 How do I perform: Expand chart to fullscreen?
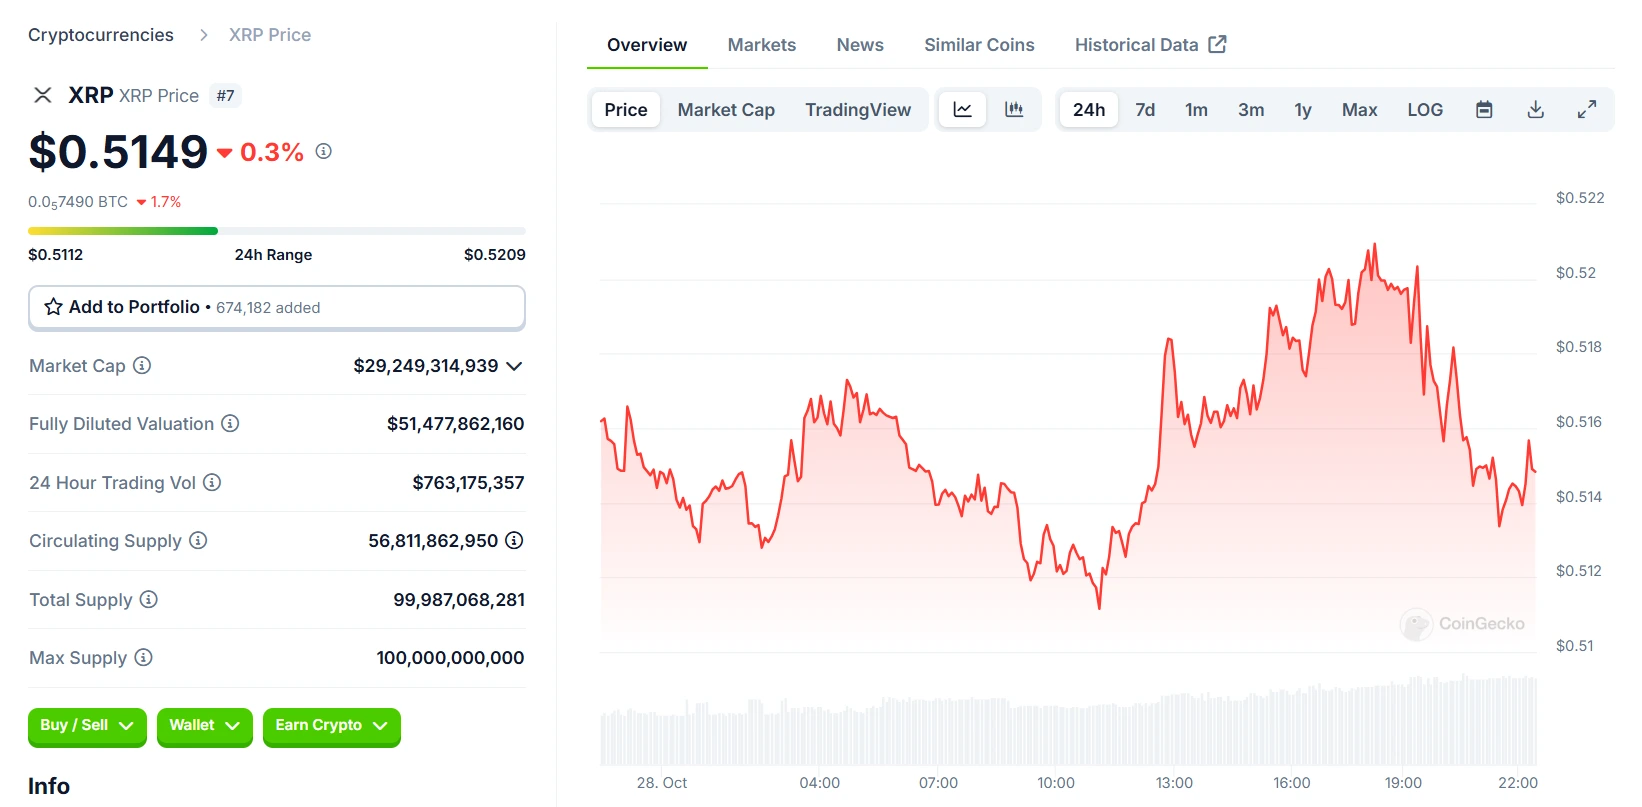click(1587, 110)
